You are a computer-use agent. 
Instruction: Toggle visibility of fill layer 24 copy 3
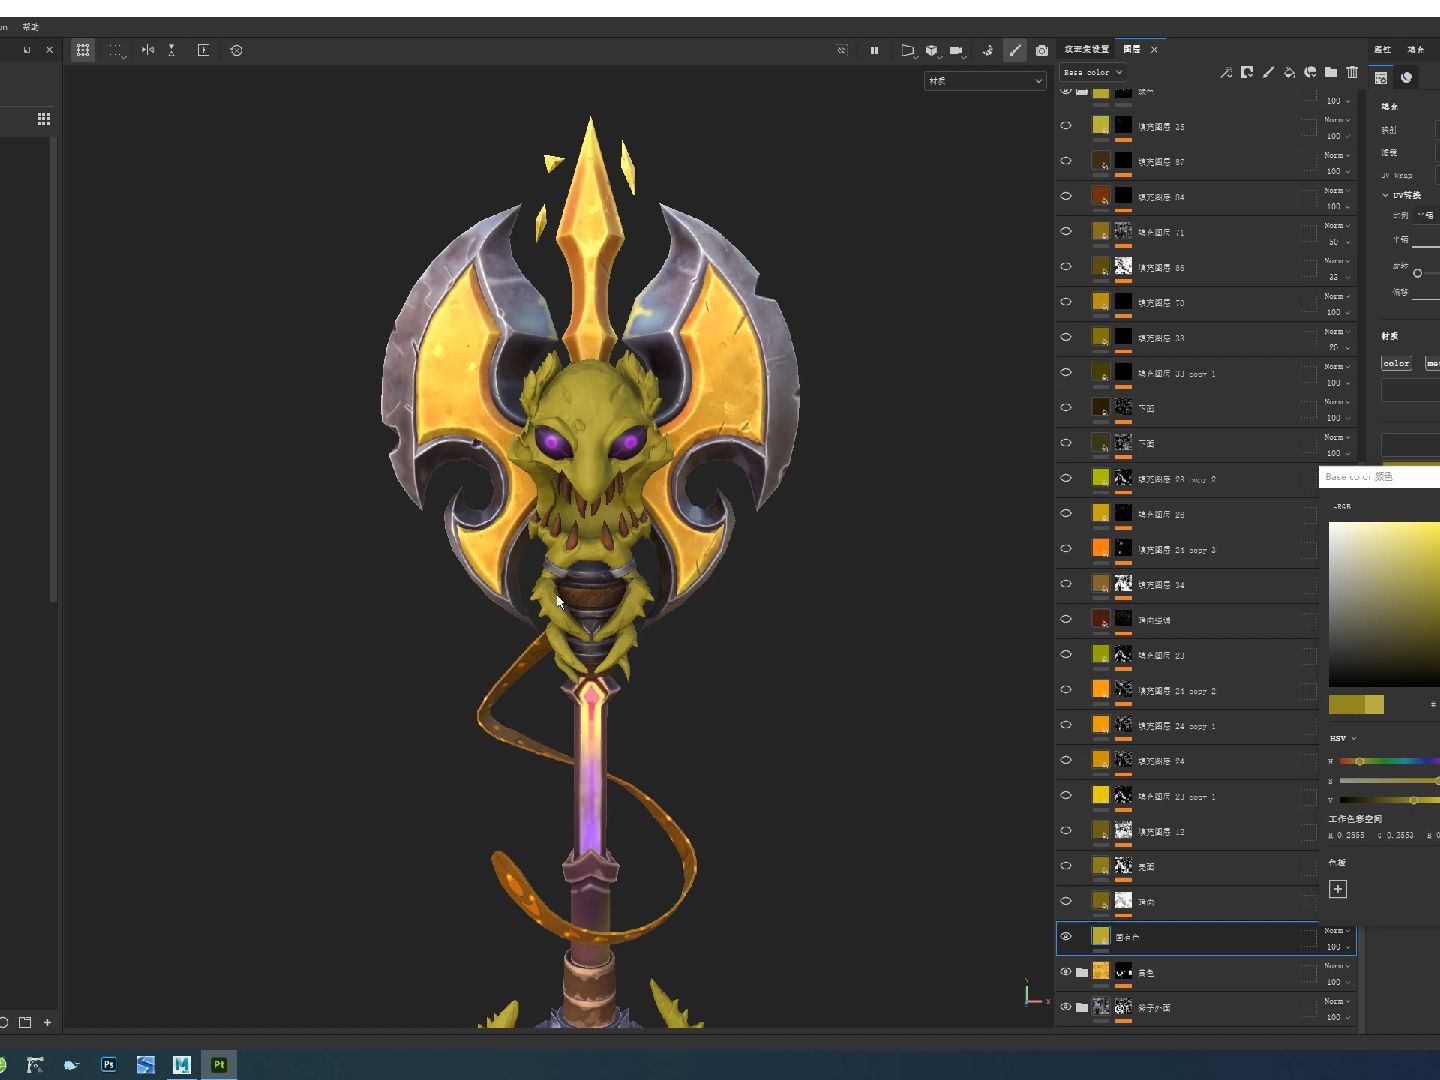[x=1066, y=549]
